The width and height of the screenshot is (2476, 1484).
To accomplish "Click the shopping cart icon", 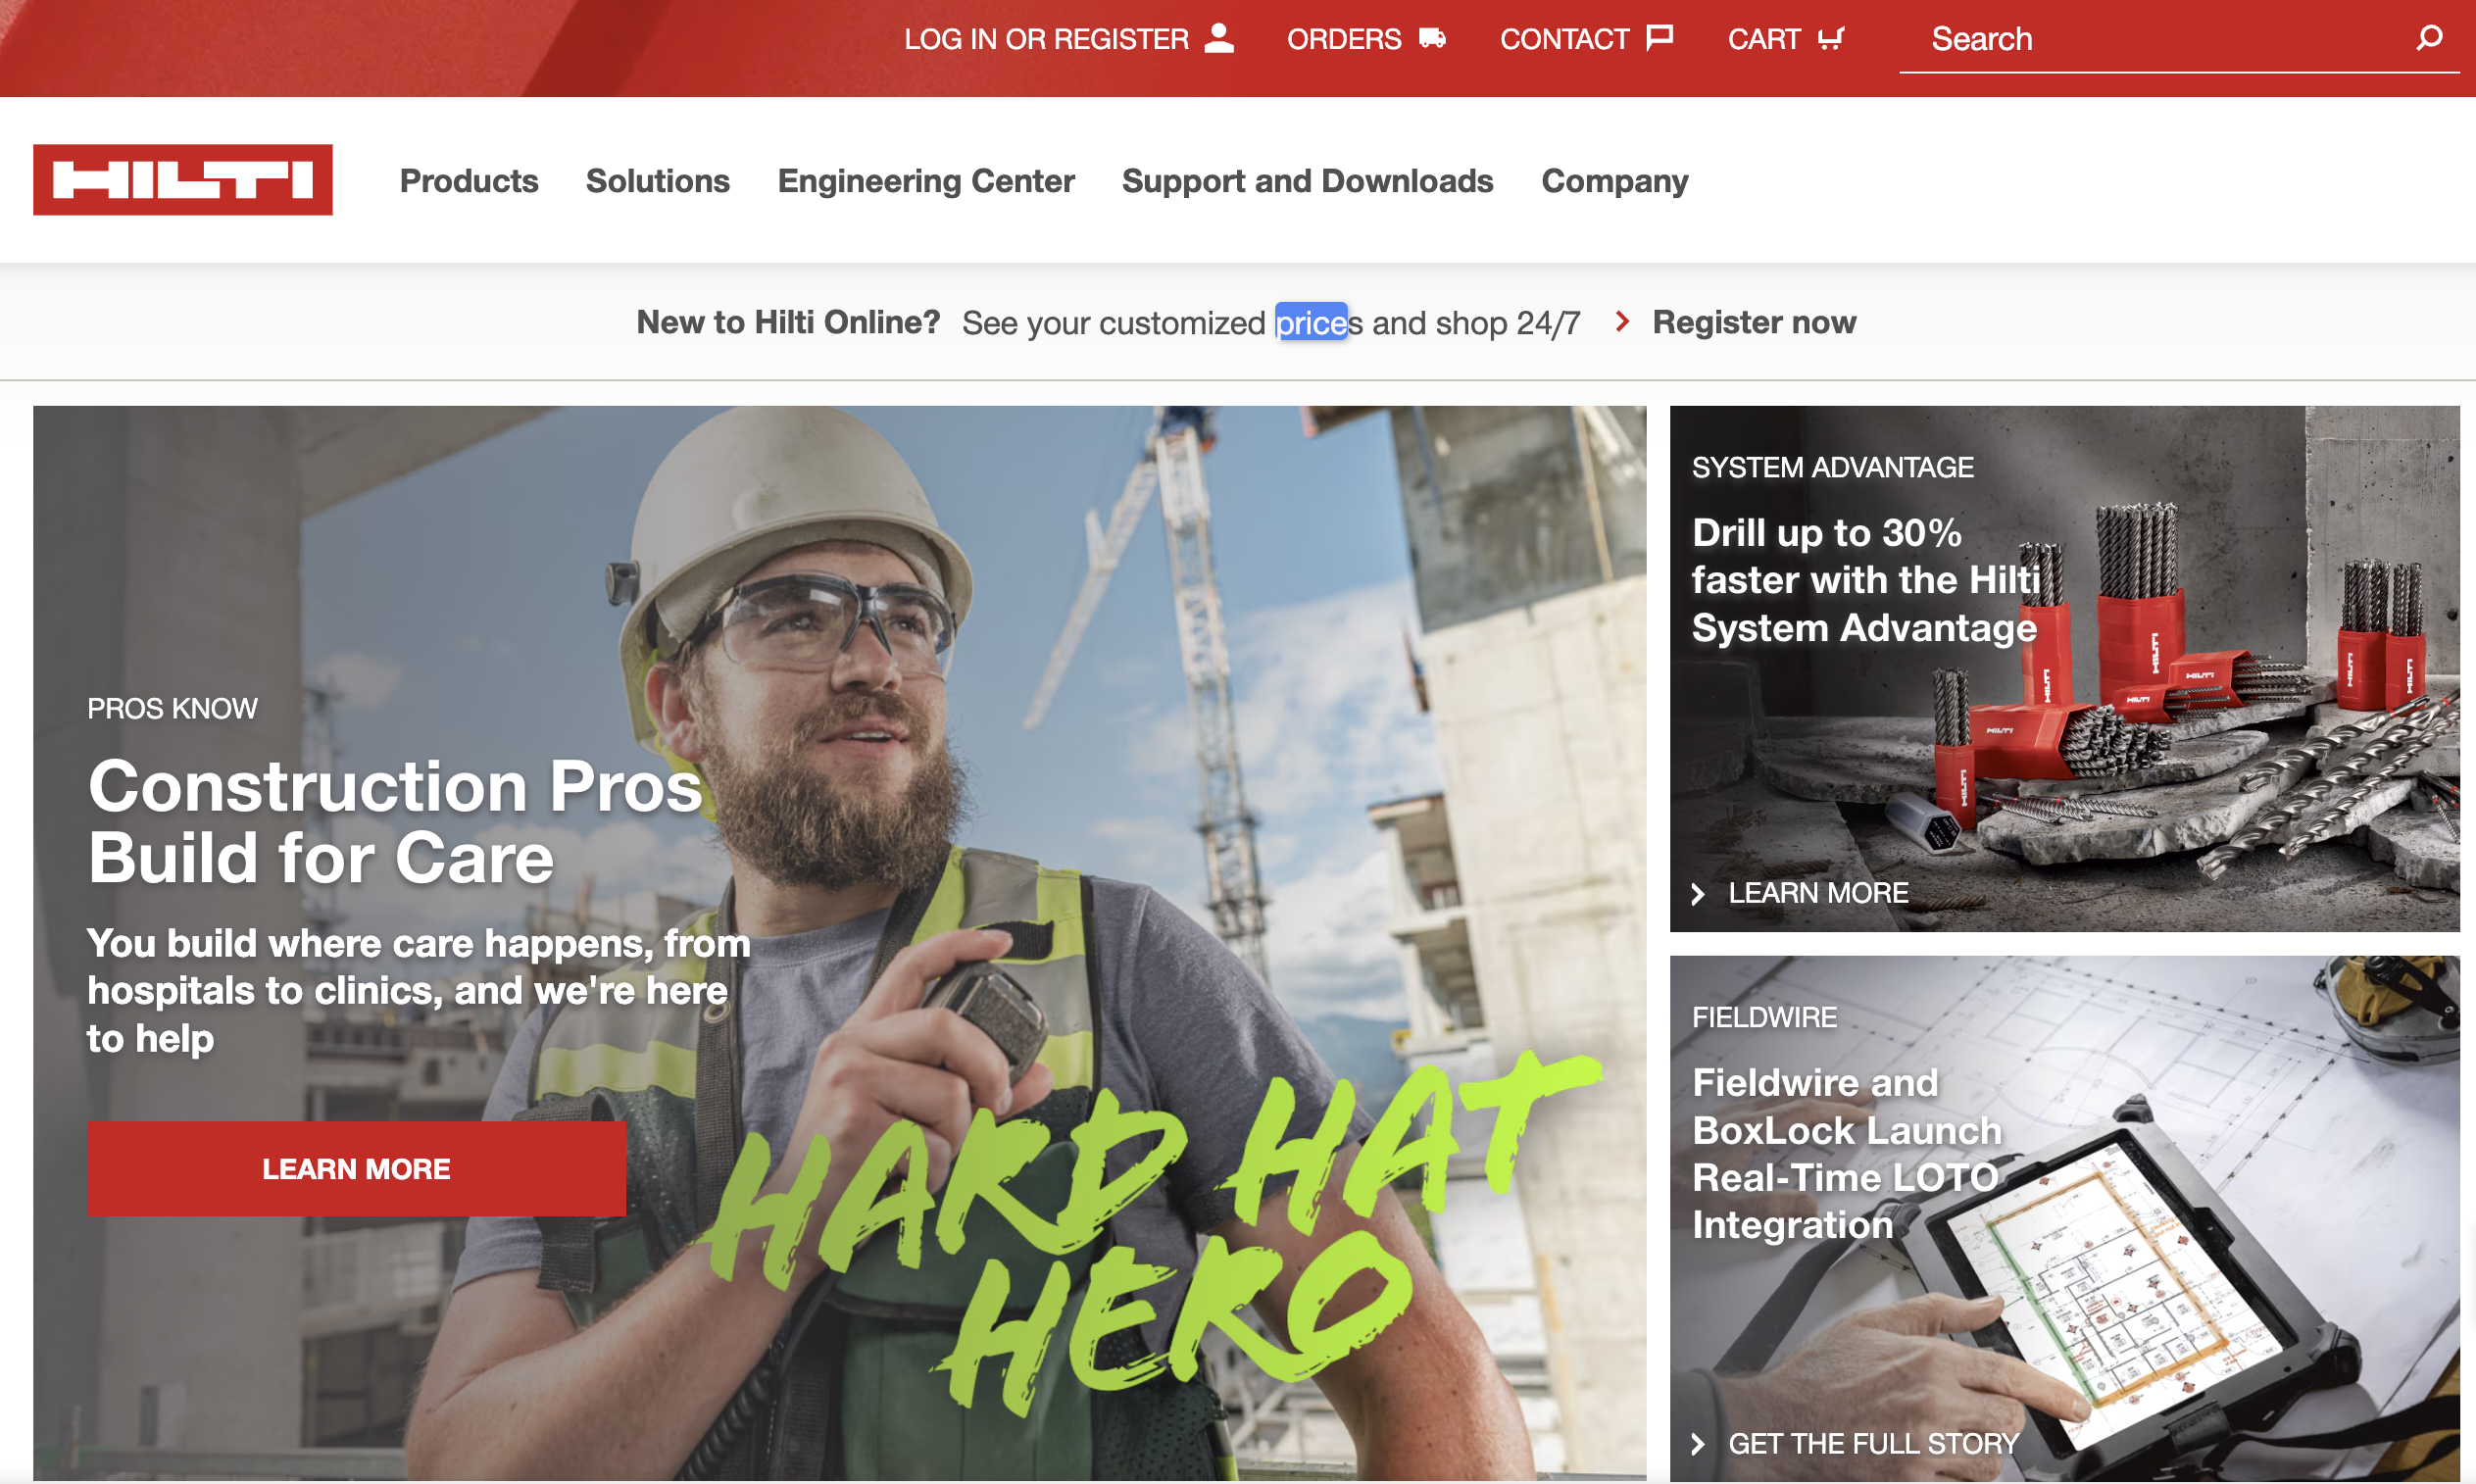I will [1831, 38].
